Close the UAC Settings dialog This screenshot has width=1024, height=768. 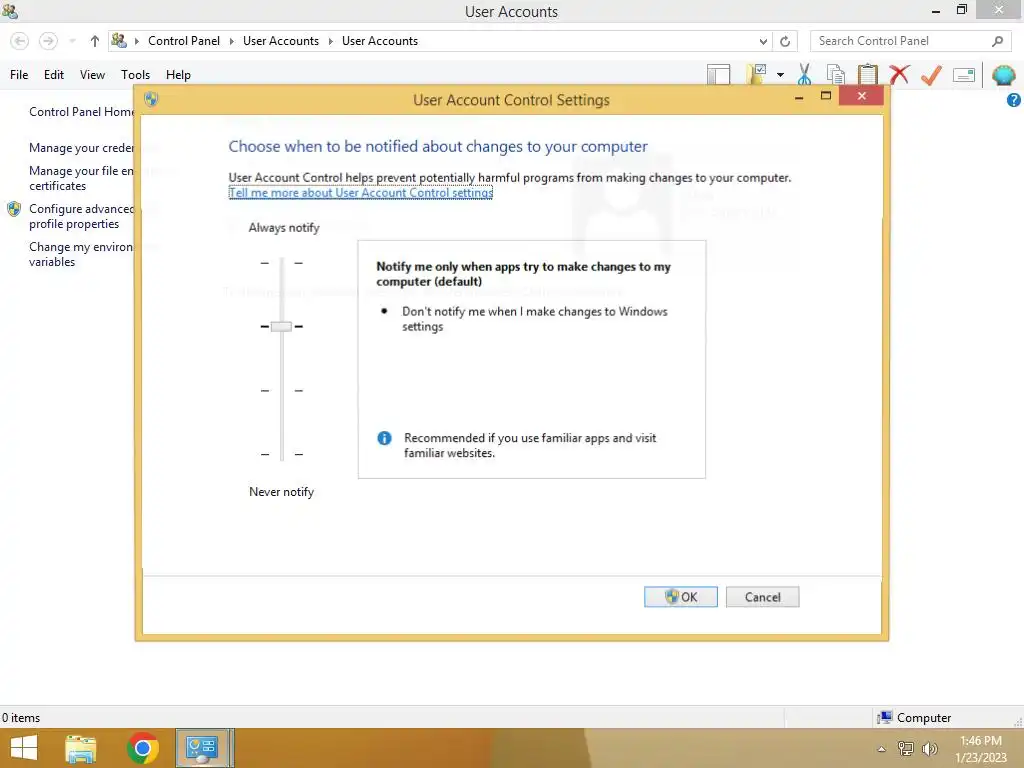point(861,96)
